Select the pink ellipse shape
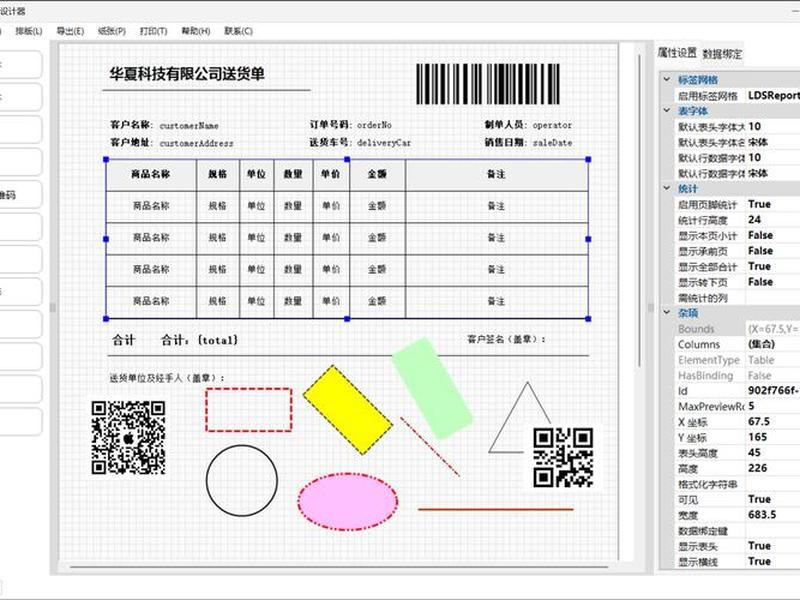 pyautogui.click(x=347, y=502)
